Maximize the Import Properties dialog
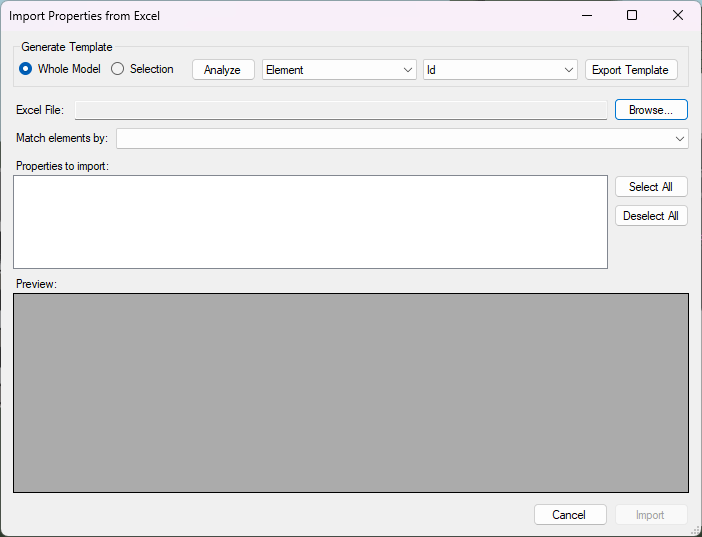The width and height of the screenshot is (702, 537). [632, 15]
